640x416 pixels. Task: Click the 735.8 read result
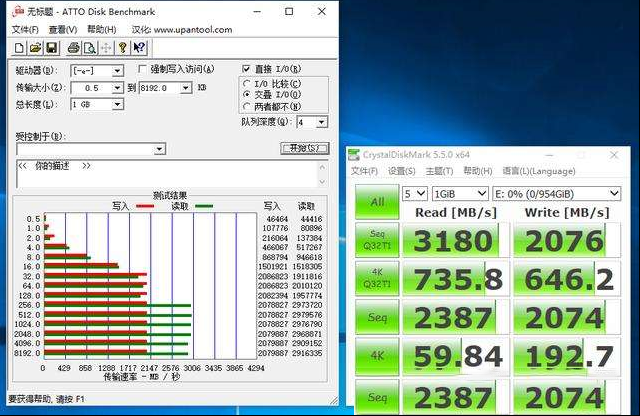pyautogui.click(x=456, y=279)
